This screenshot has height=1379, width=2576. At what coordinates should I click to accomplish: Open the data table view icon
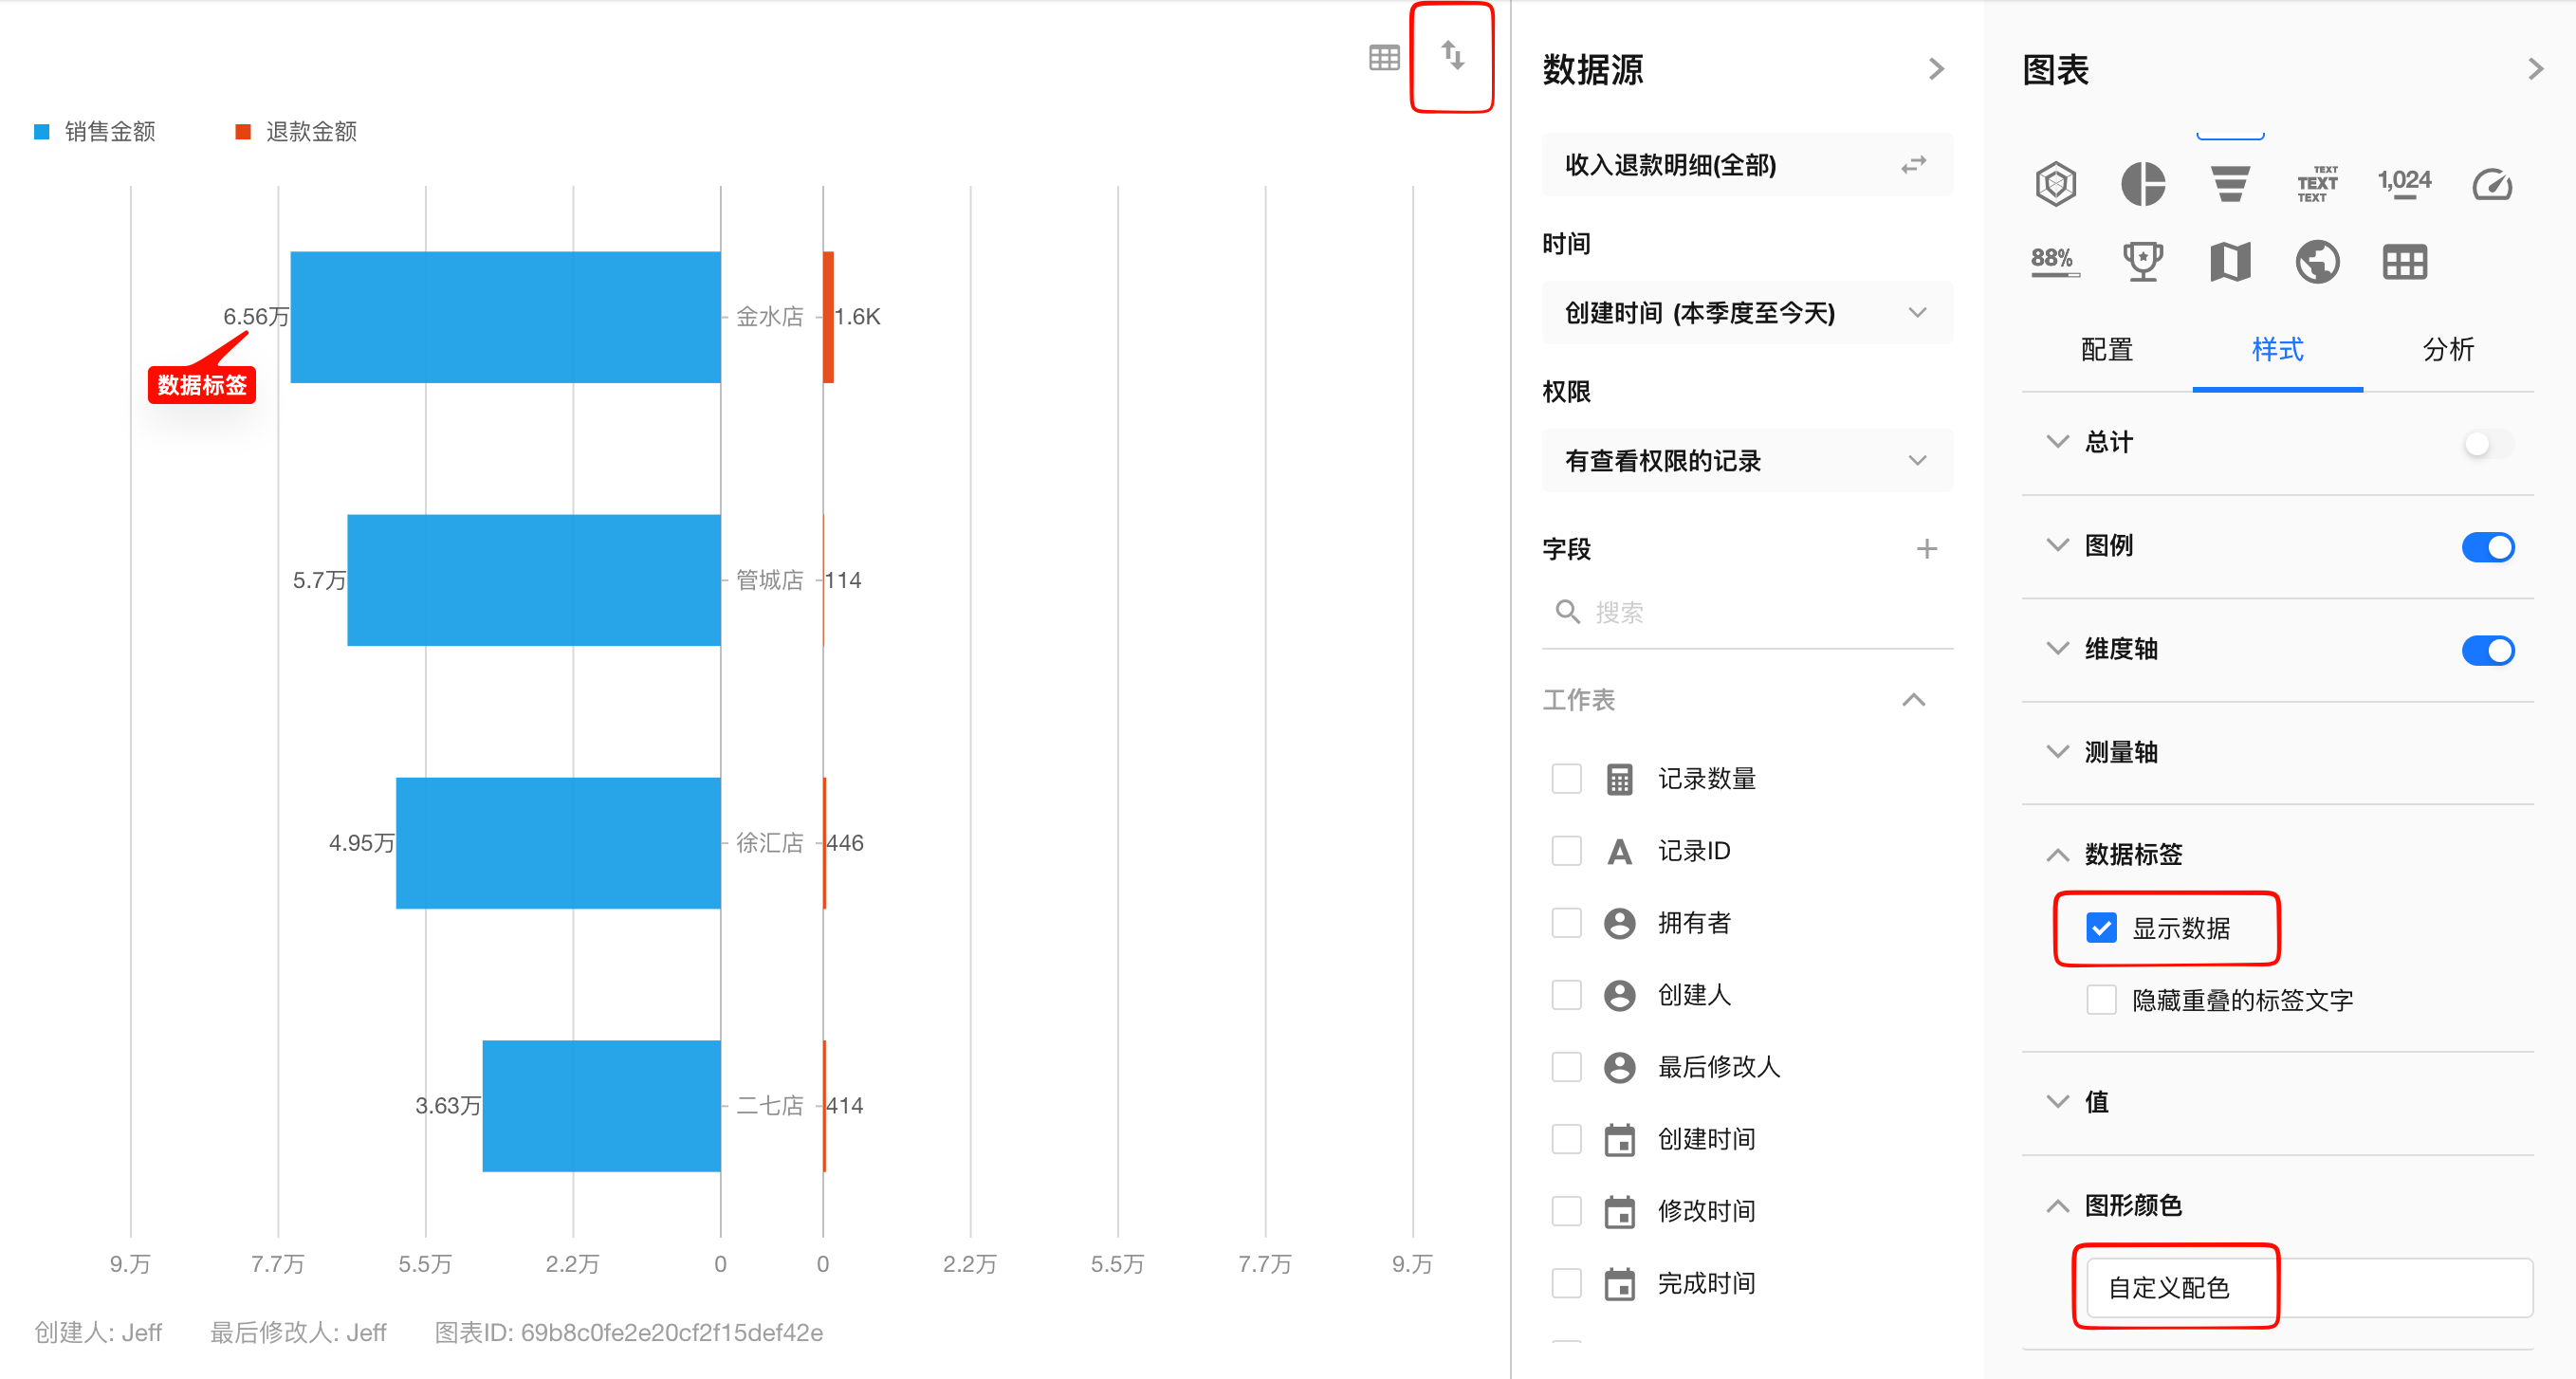pos(1383,58)
